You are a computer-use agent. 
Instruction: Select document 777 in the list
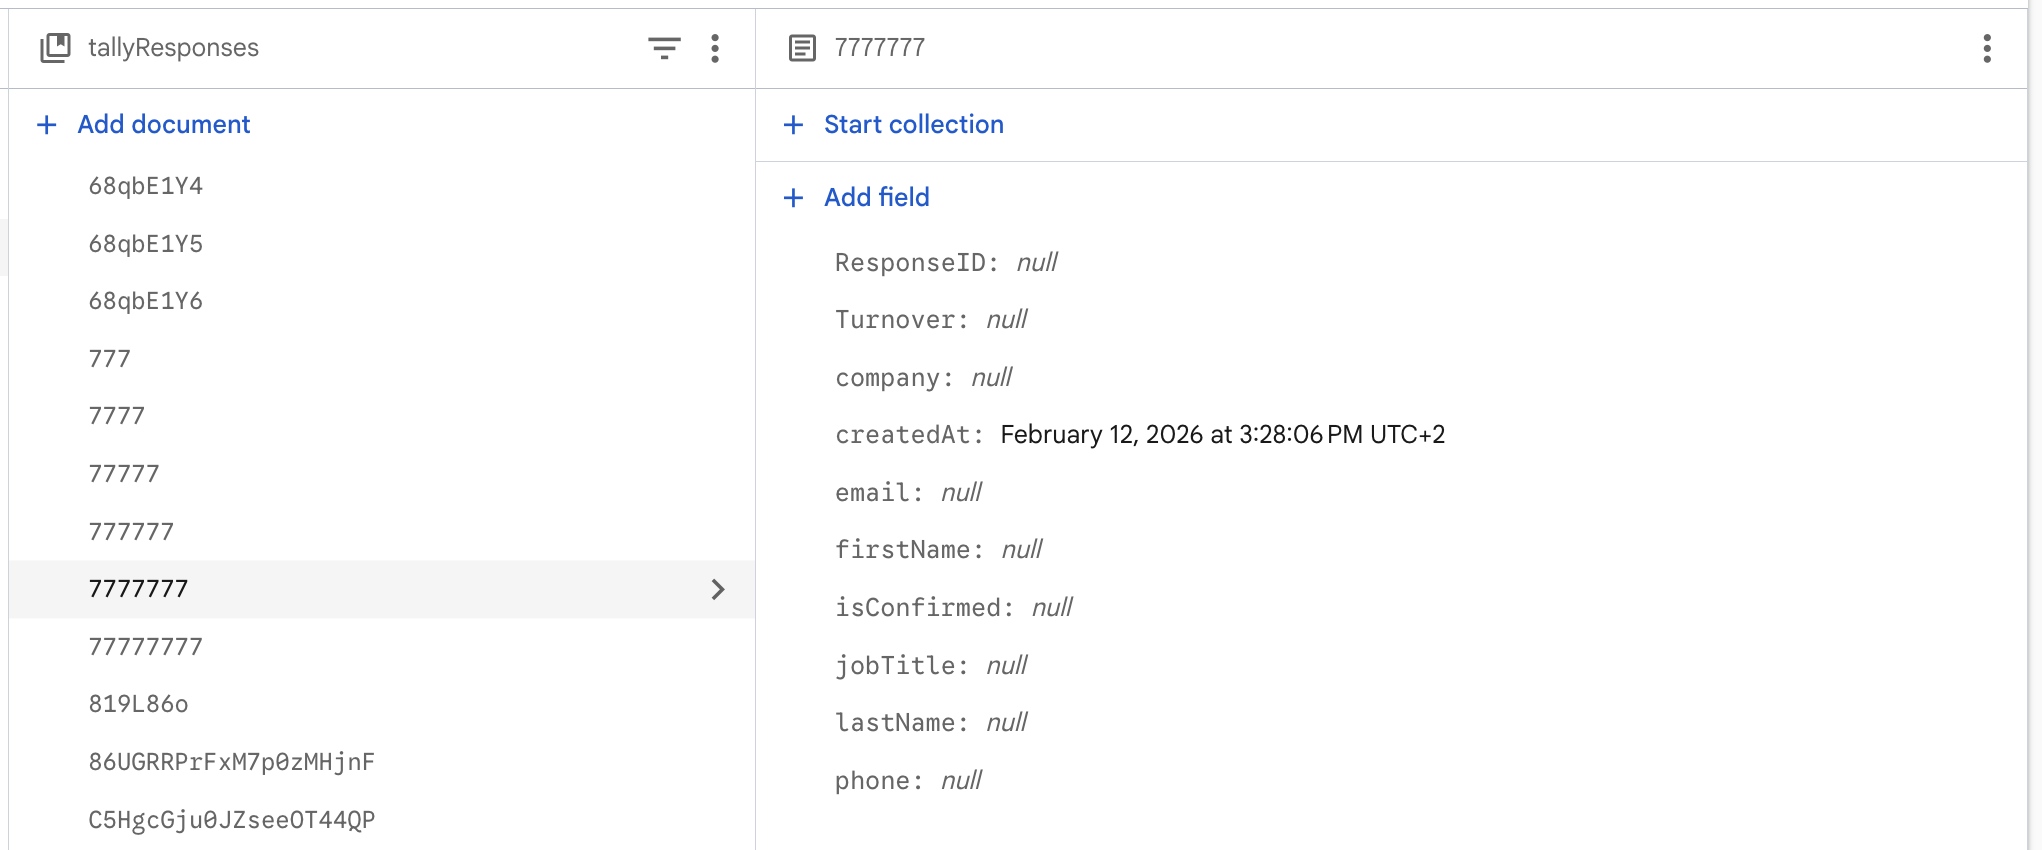[110, 359]
